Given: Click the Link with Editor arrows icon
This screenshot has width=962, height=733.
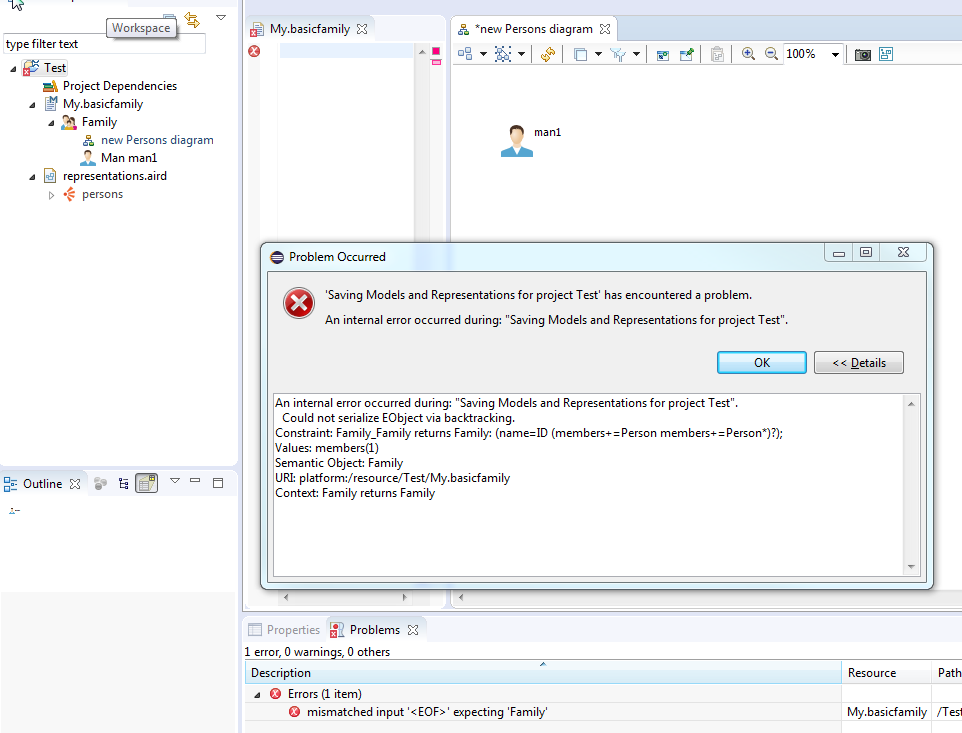Looking at the screenshot, I should click(x=192, y=20).
